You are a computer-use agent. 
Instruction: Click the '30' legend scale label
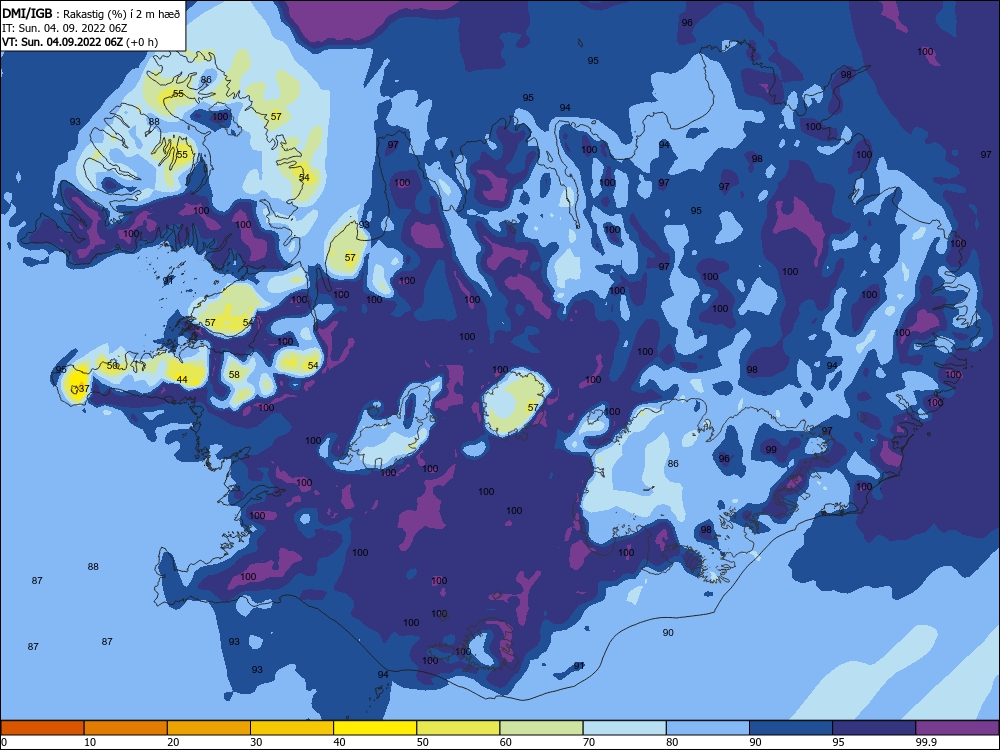click(x=256, y=742)
